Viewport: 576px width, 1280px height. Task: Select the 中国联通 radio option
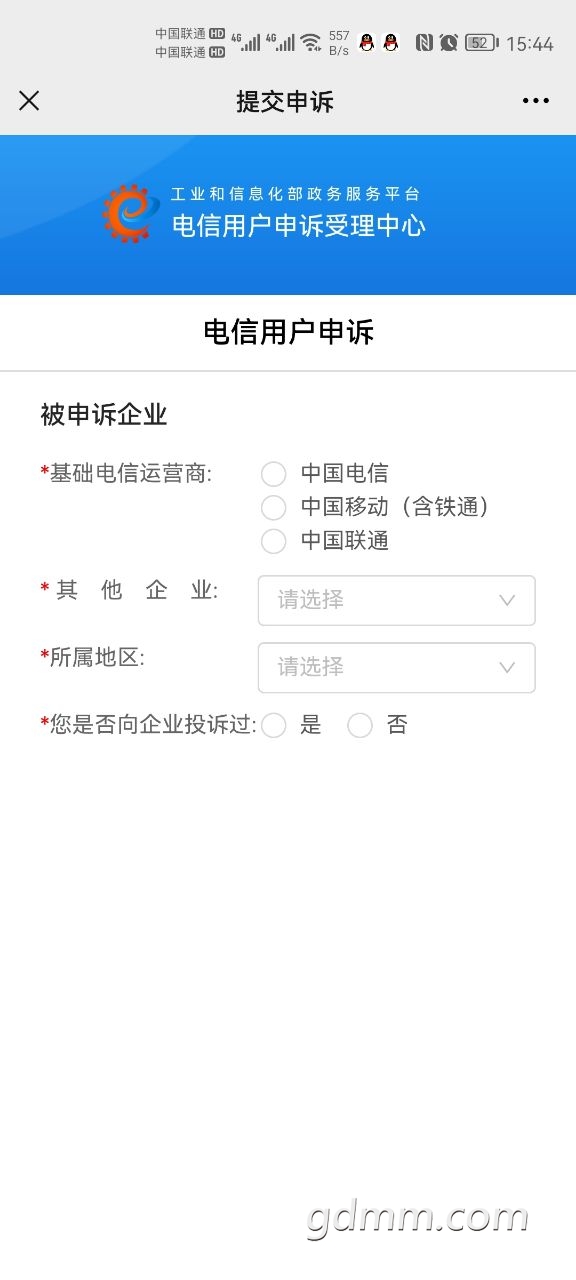tap(273, 542)
